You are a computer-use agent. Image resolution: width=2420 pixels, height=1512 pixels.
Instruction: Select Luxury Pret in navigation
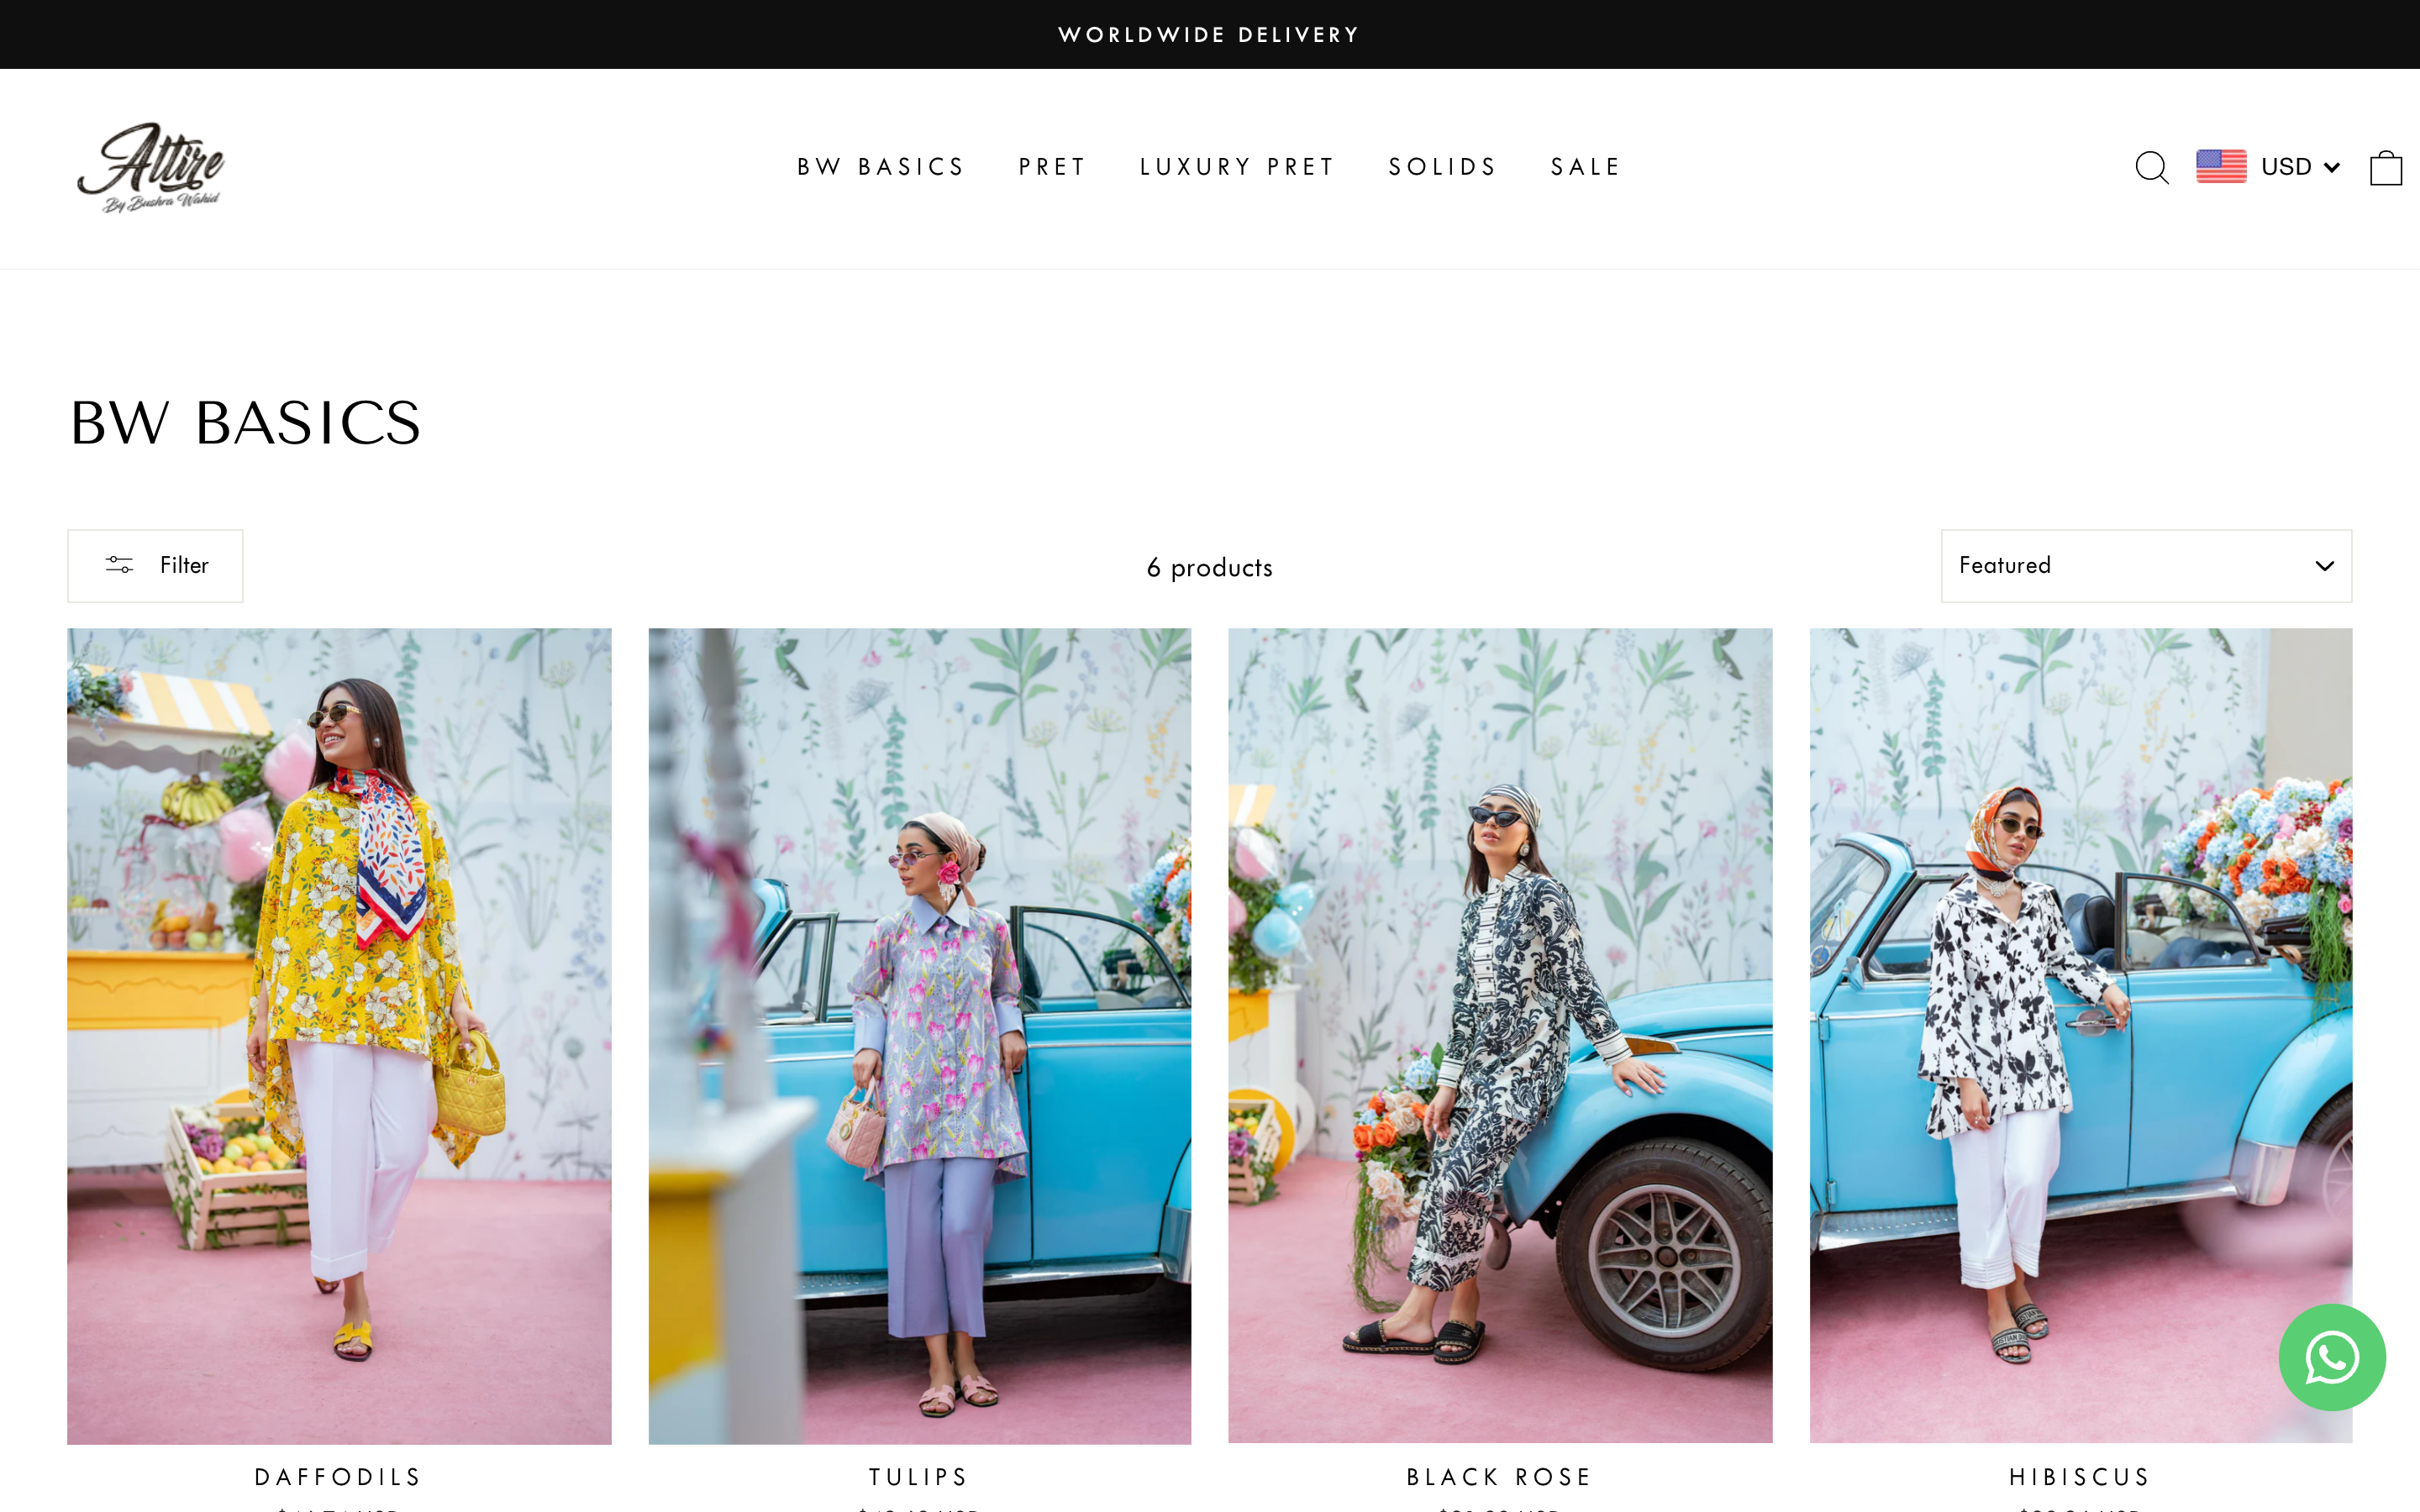[1237, 167]
